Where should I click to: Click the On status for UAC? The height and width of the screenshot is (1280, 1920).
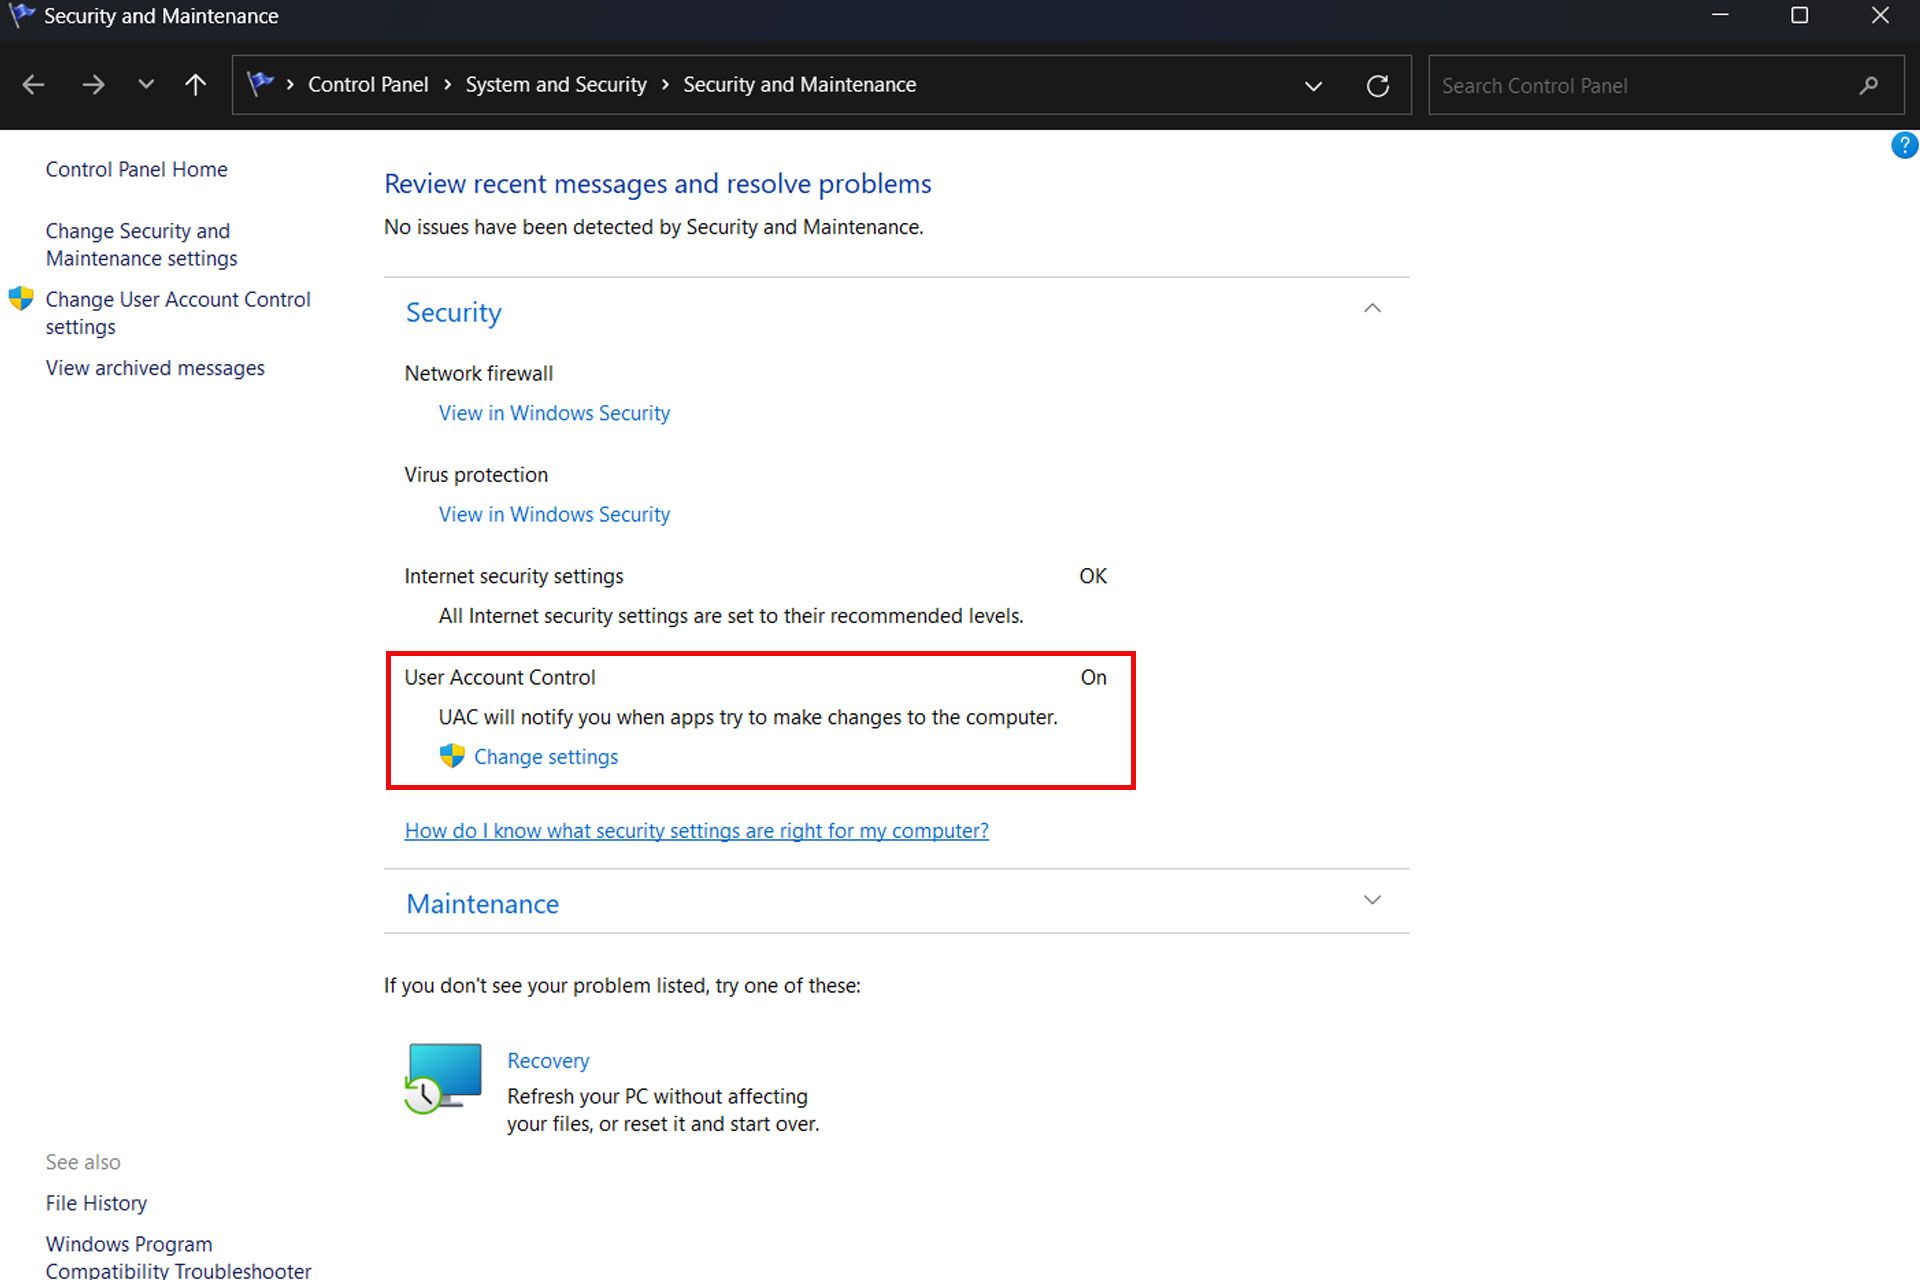pyautogui.click(x=1093, y=677)
